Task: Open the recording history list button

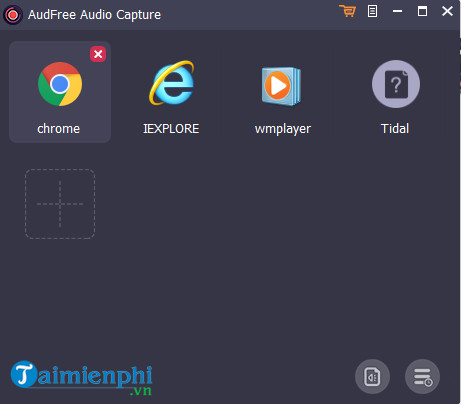Action: click(422, 377)
